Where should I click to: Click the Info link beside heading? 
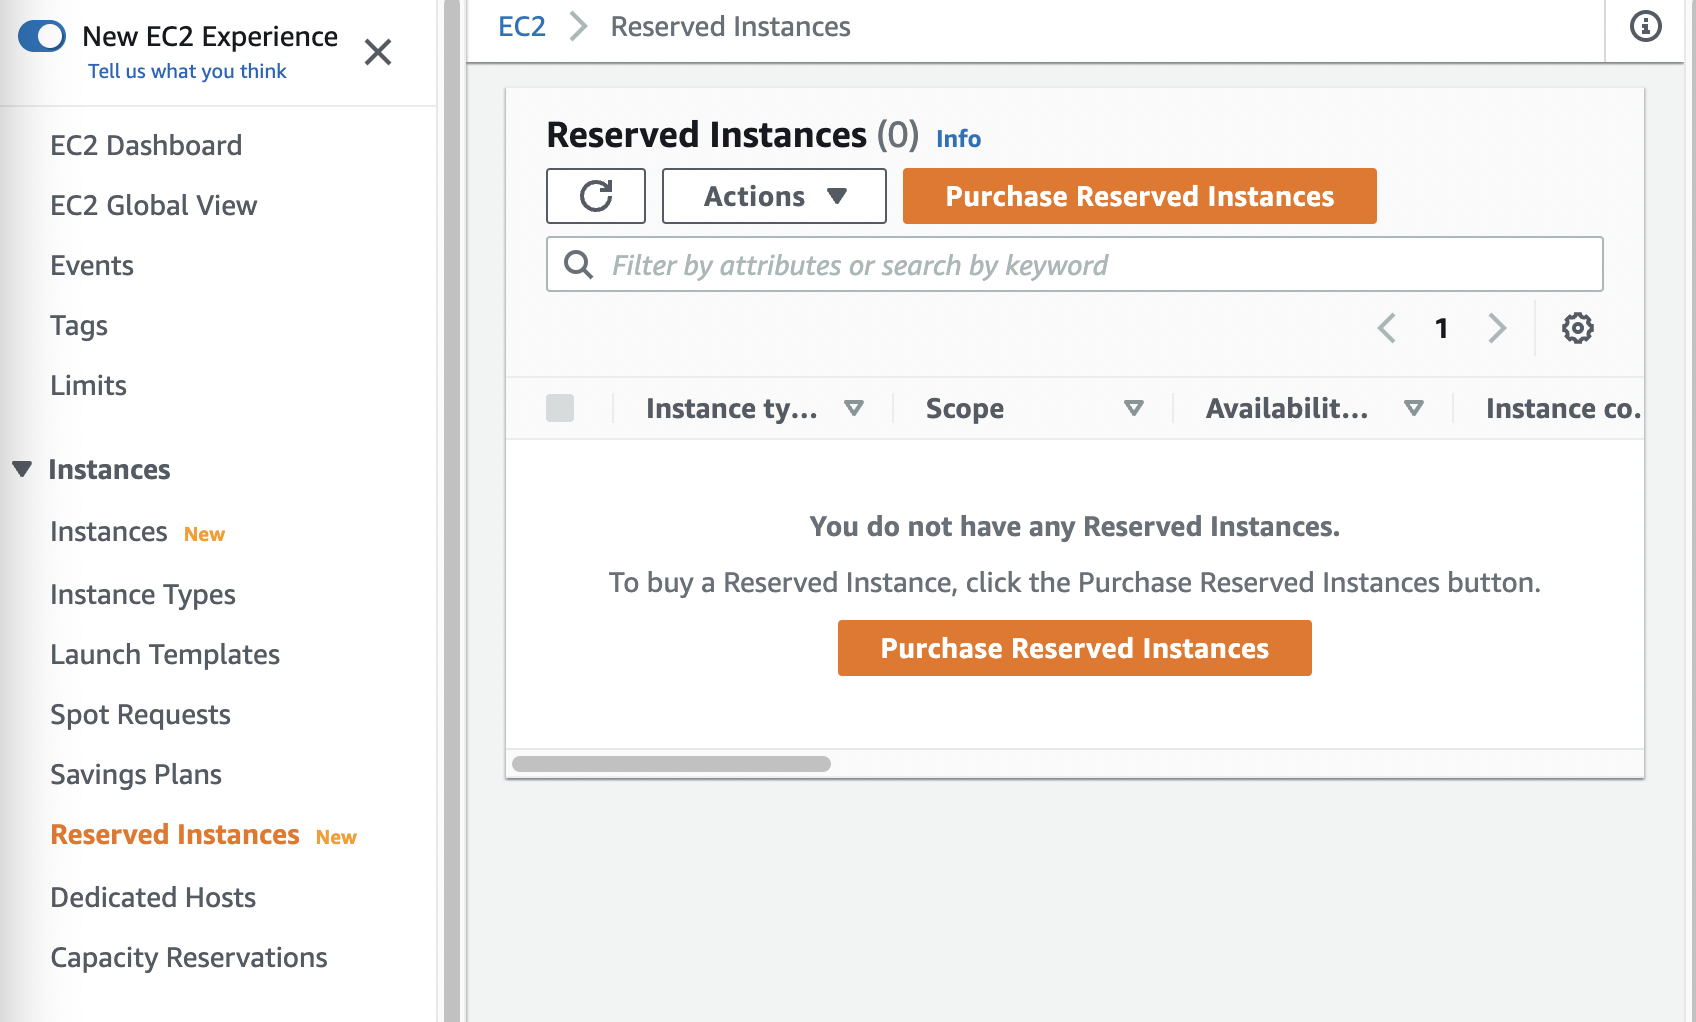[958, 139]
